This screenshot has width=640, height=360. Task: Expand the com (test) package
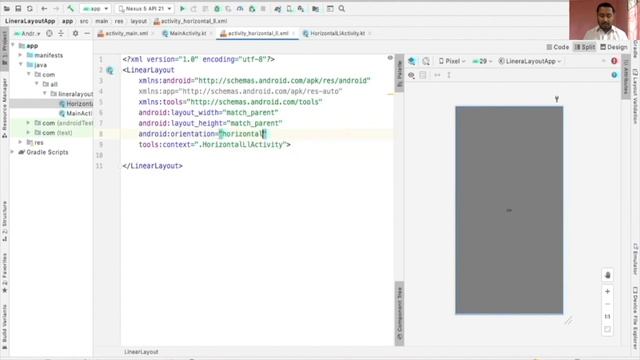tap(28, 133)
